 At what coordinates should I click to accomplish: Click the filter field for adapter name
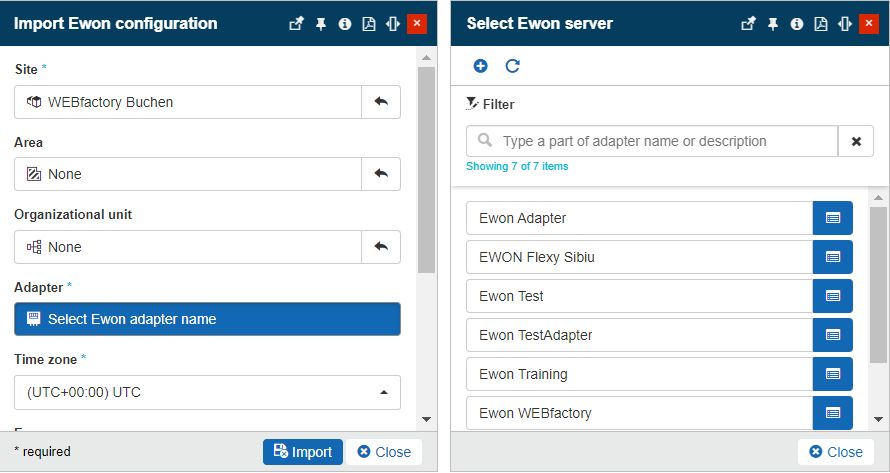click(652, 141)
